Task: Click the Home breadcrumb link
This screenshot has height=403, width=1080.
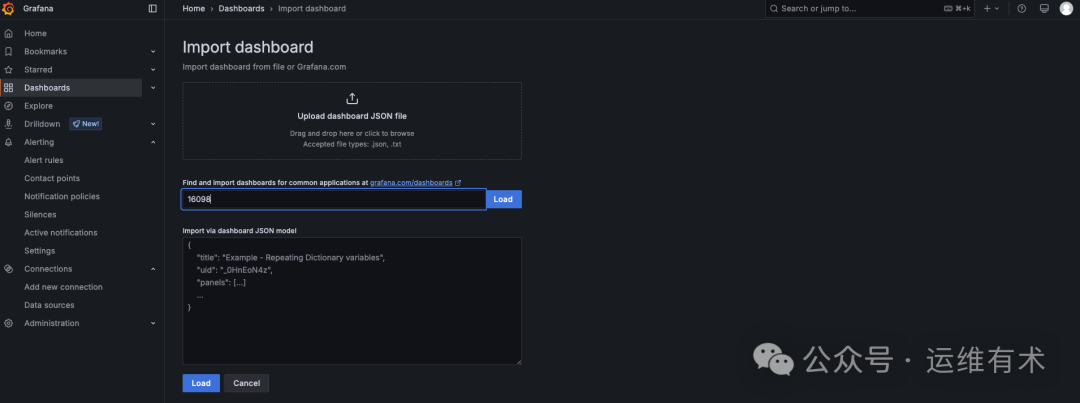Action: tap(194, 8)
